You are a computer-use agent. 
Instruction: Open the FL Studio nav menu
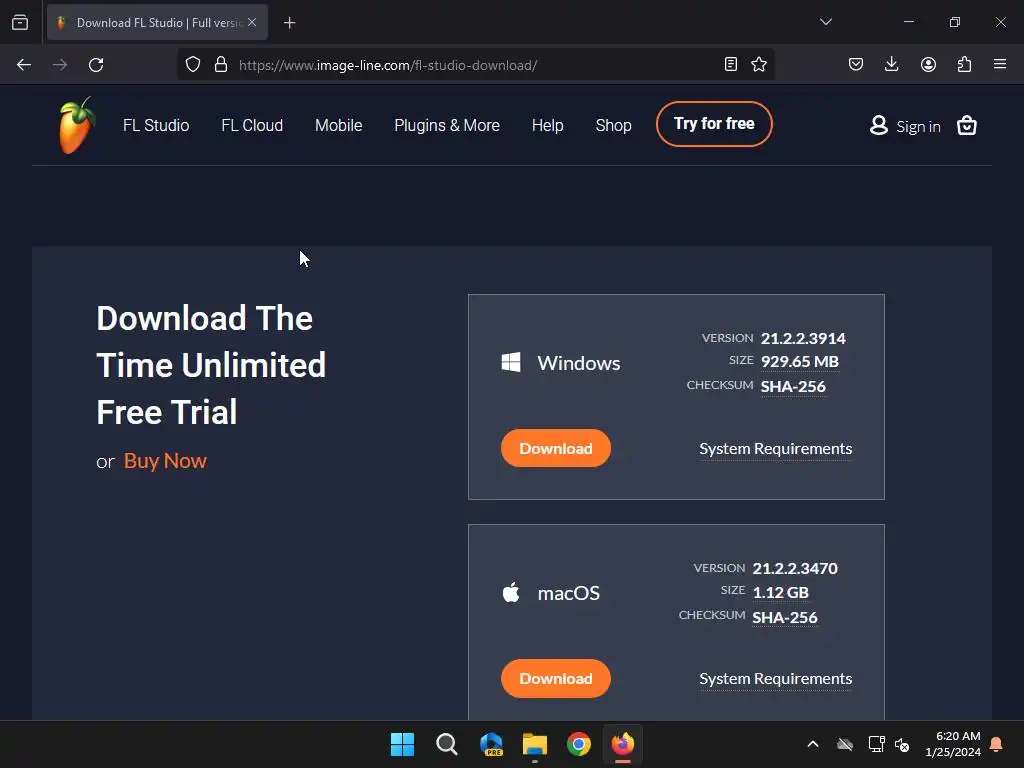tap(156, 125)
